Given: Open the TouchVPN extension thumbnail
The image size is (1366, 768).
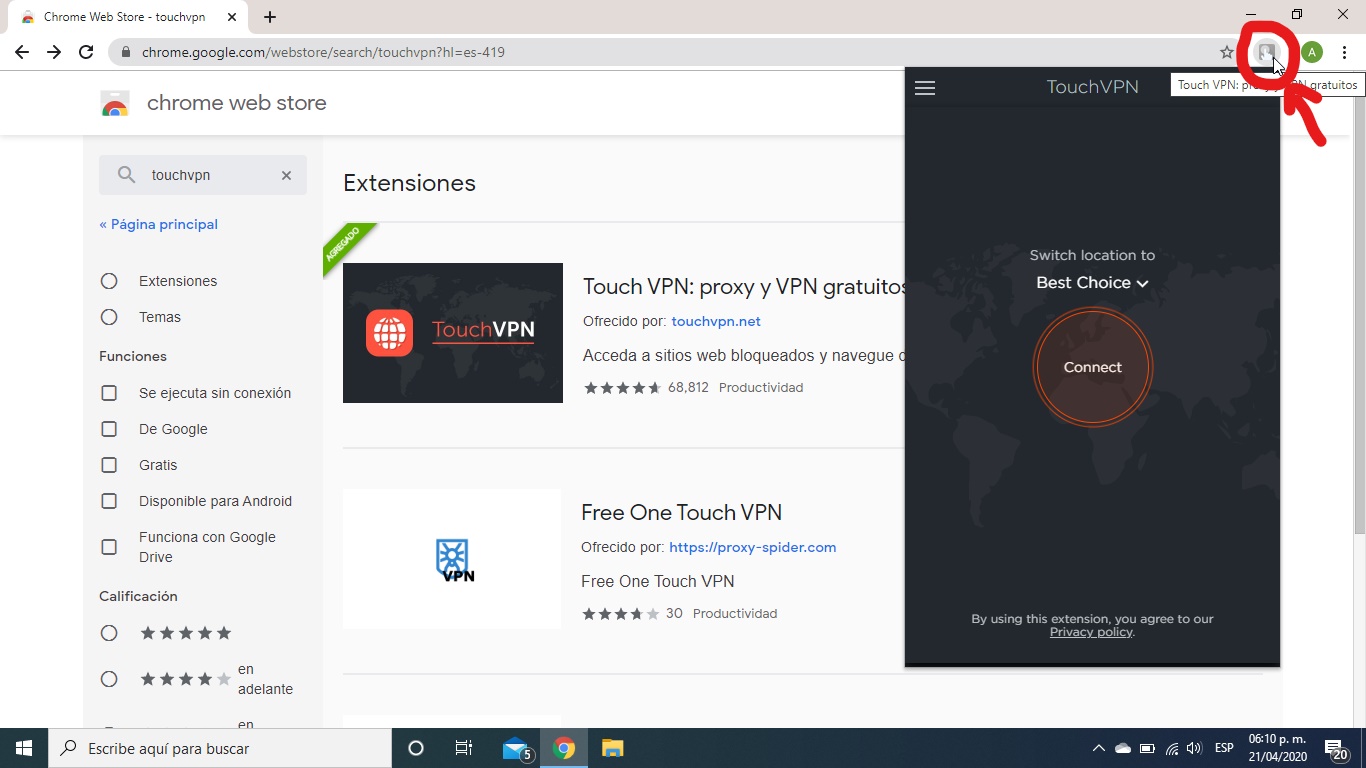Looking at the screenshot, I should pos(453,333).
